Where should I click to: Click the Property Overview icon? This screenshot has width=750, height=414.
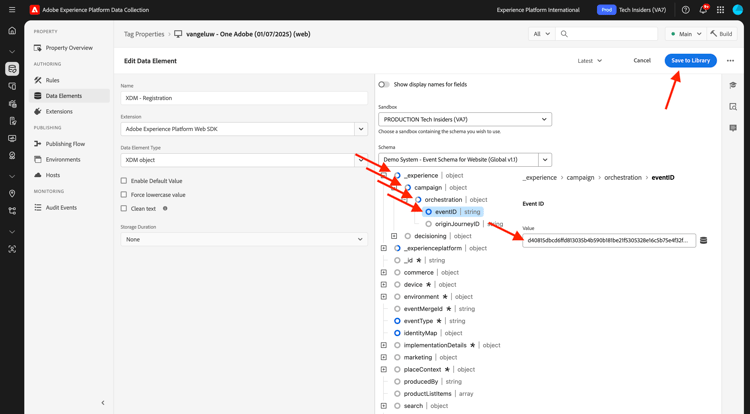click(38, 48)
